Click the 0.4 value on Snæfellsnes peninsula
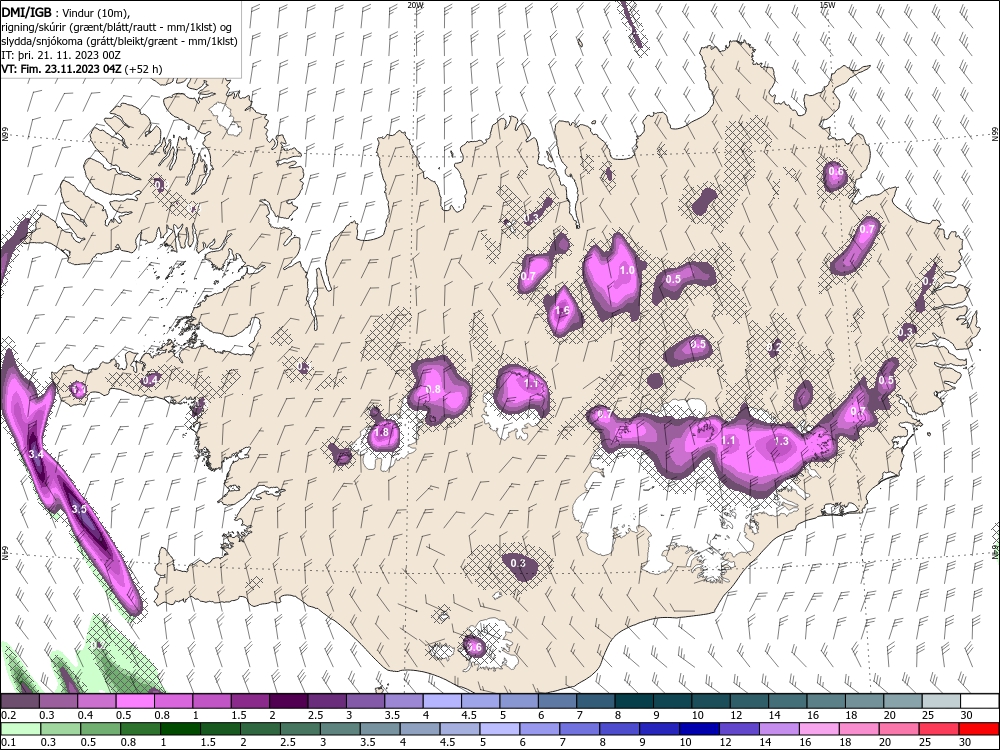Image resolution: width=1000 pixels, height=750 pixels. (151, 380)
